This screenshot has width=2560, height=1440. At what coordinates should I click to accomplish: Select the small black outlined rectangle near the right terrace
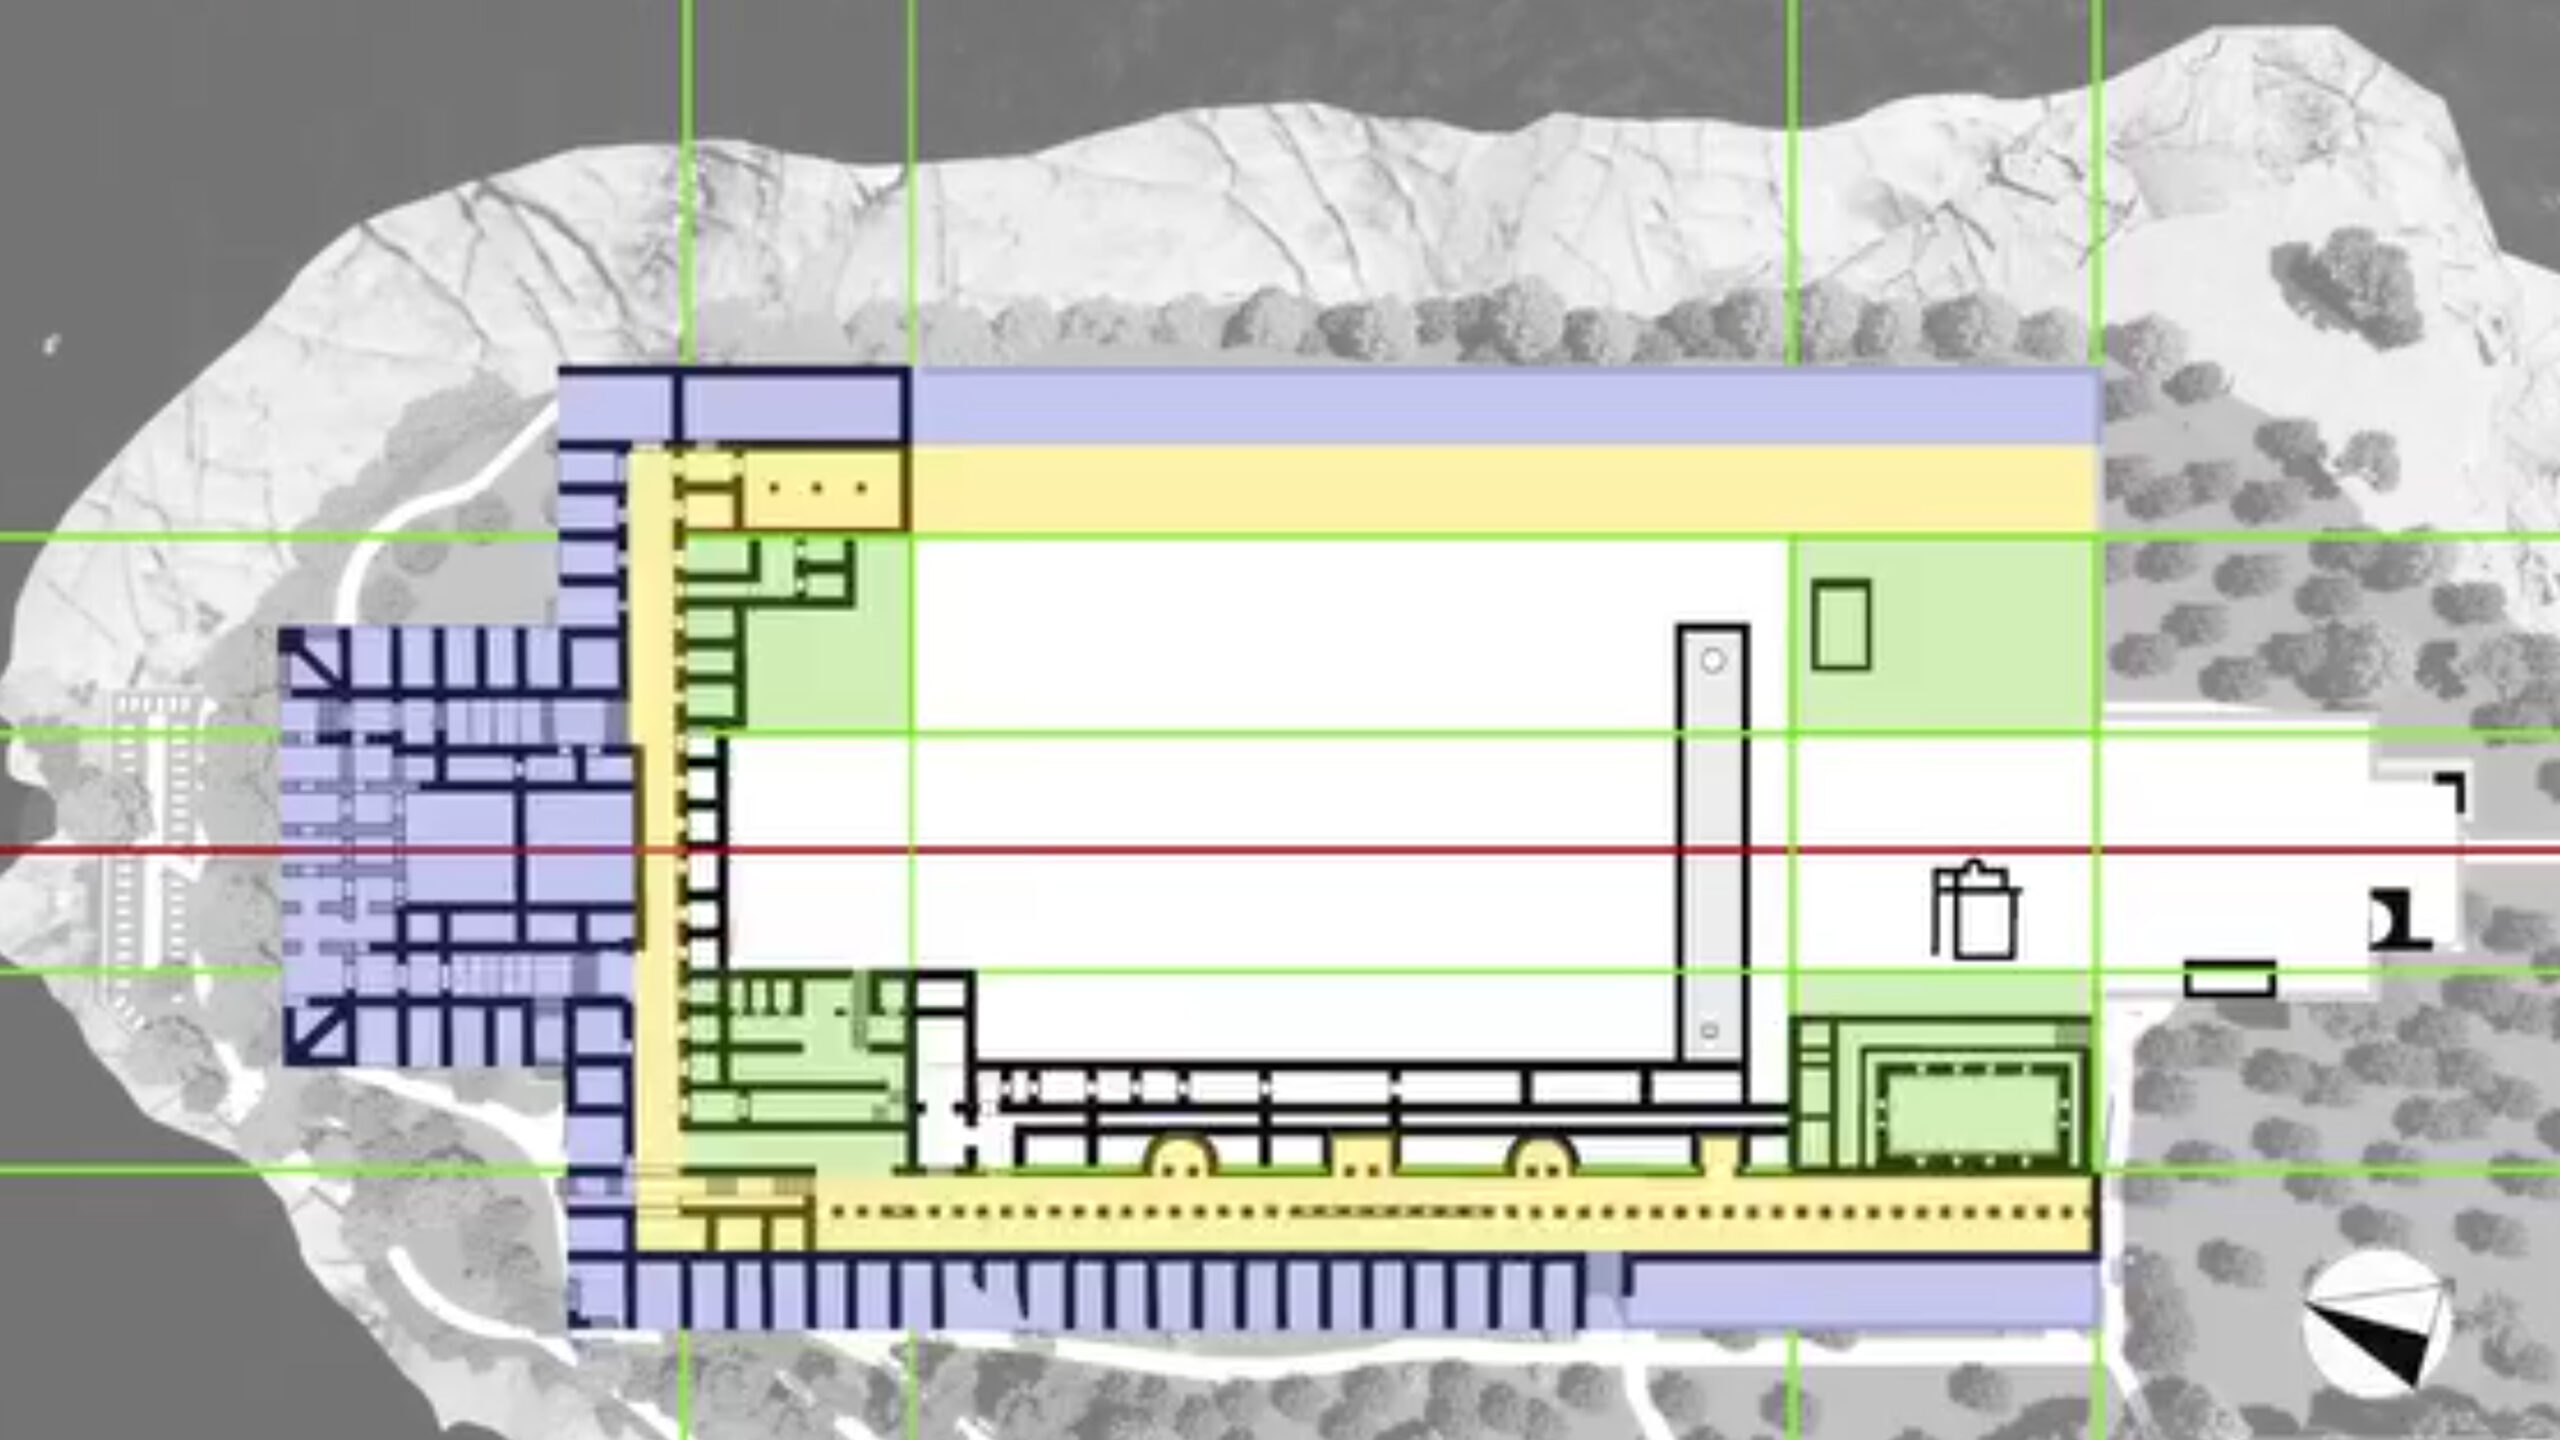(x=2229, y=979)
